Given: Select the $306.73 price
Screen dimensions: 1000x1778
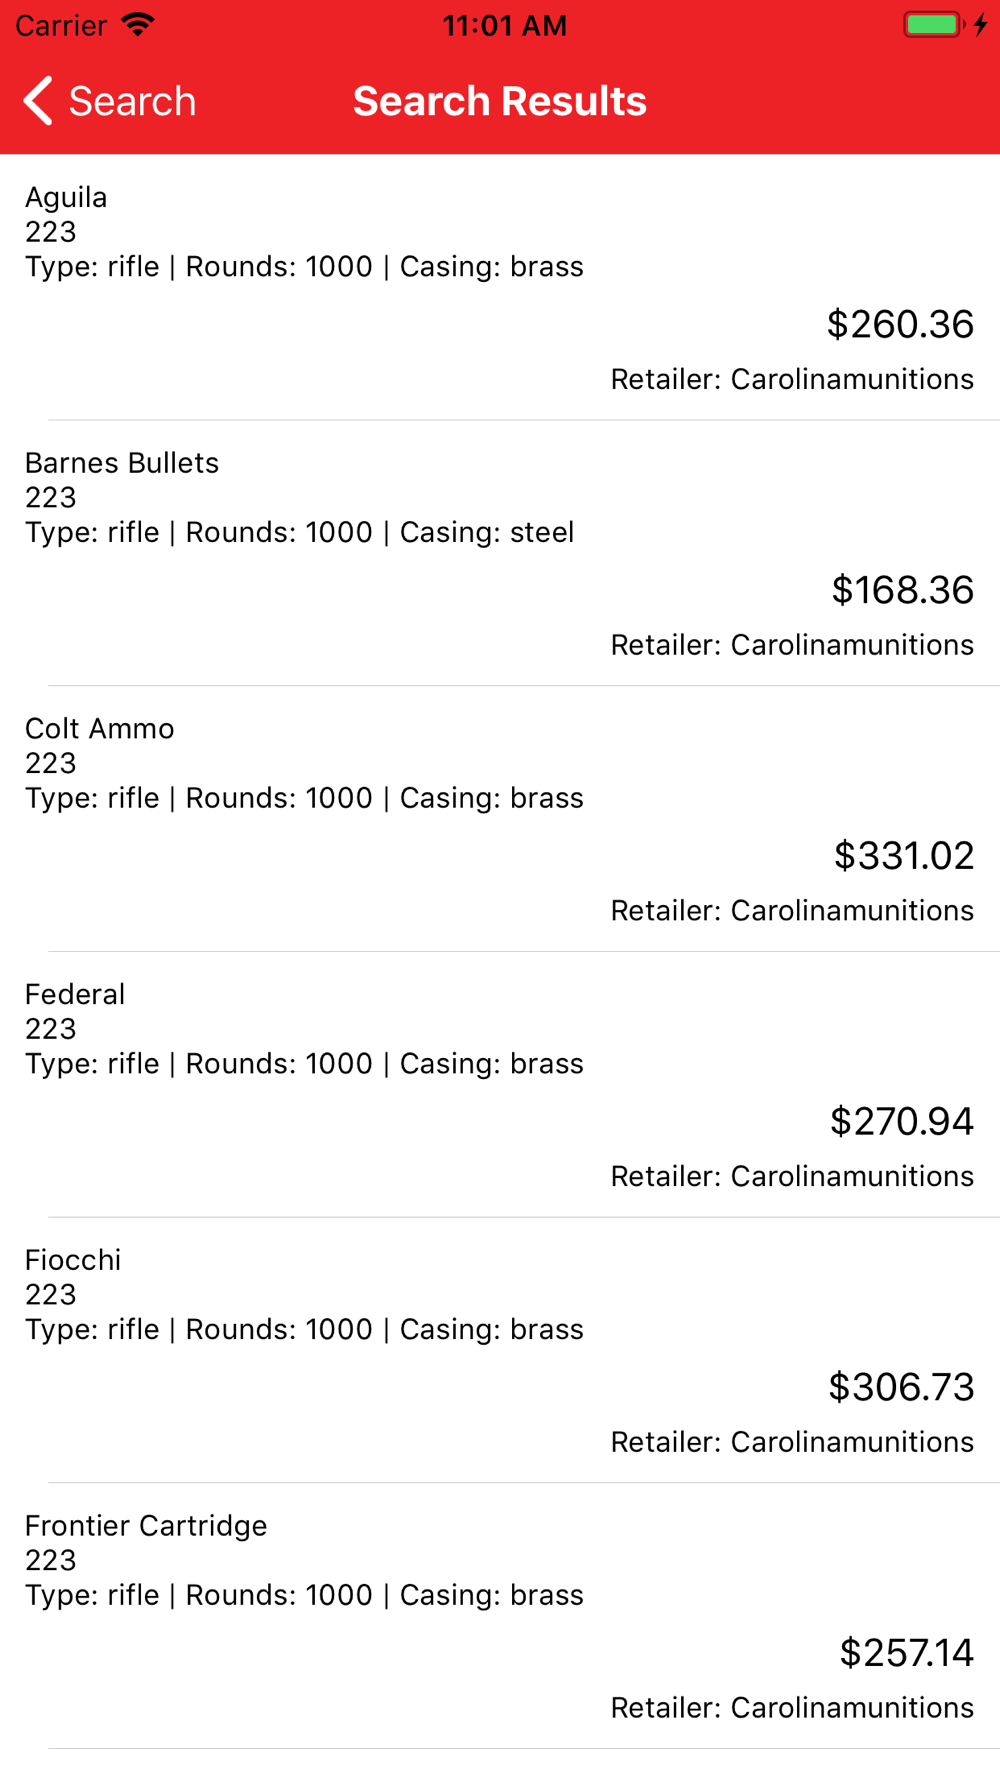Looking at the screenshot, I should [x=901, y=1387].
